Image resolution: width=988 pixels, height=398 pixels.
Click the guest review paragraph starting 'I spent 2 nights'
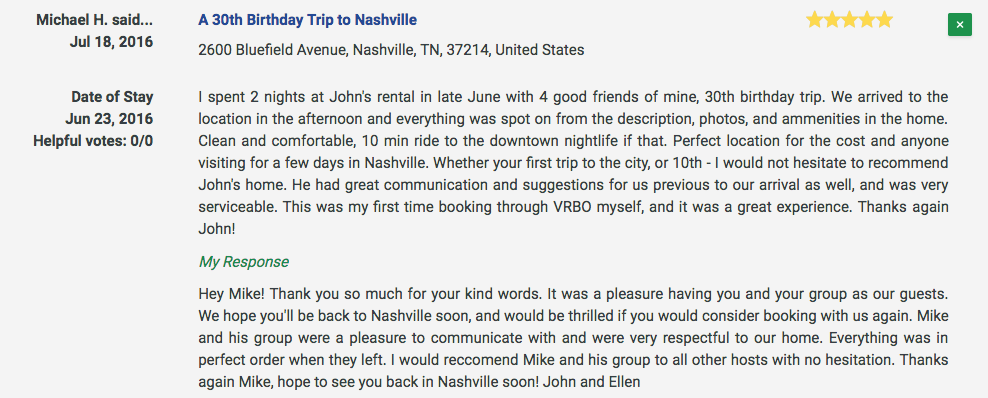point(573,162)
